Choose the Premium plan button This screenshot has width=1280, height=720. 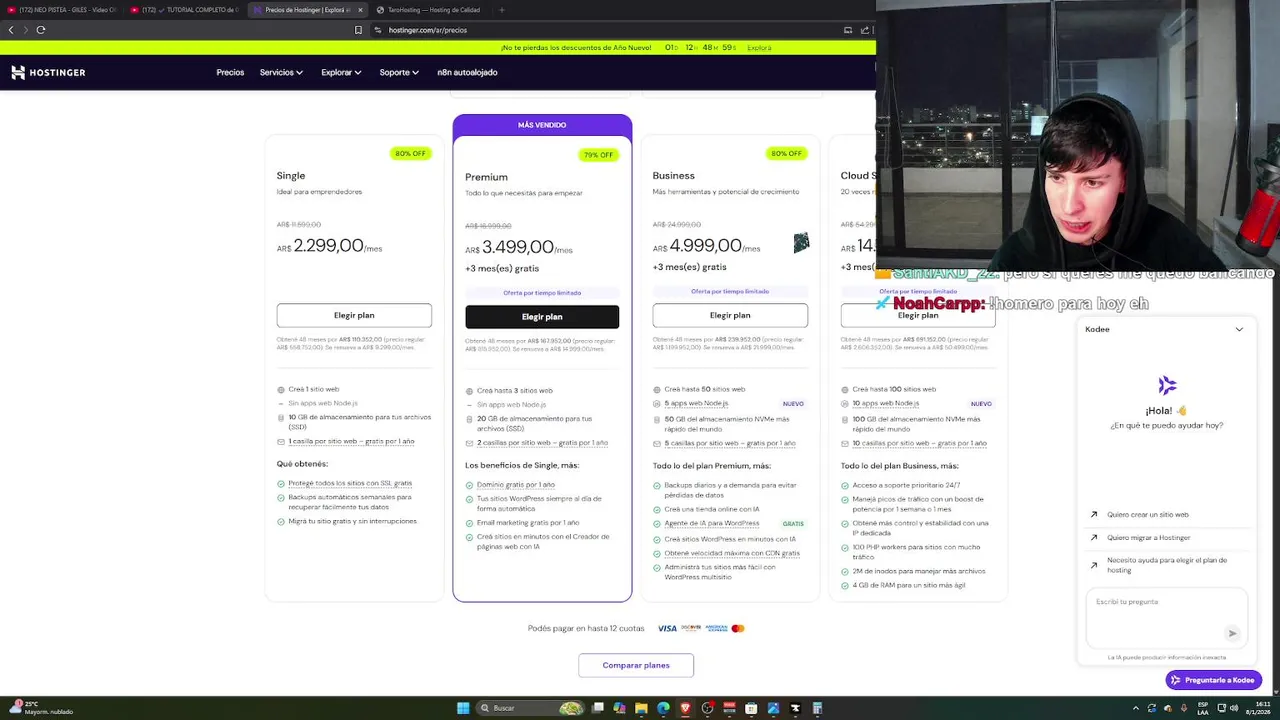click(542, 317)
